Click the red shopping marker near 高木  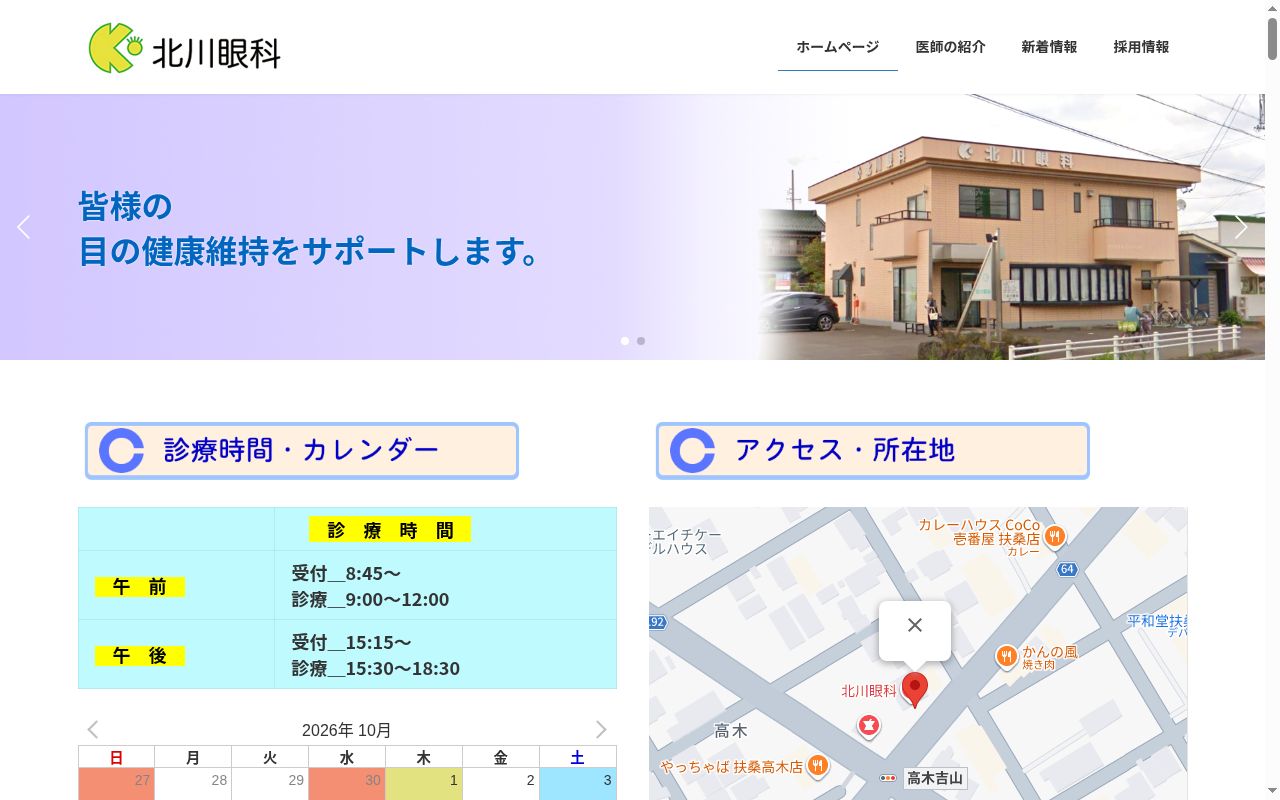(869, 725)
